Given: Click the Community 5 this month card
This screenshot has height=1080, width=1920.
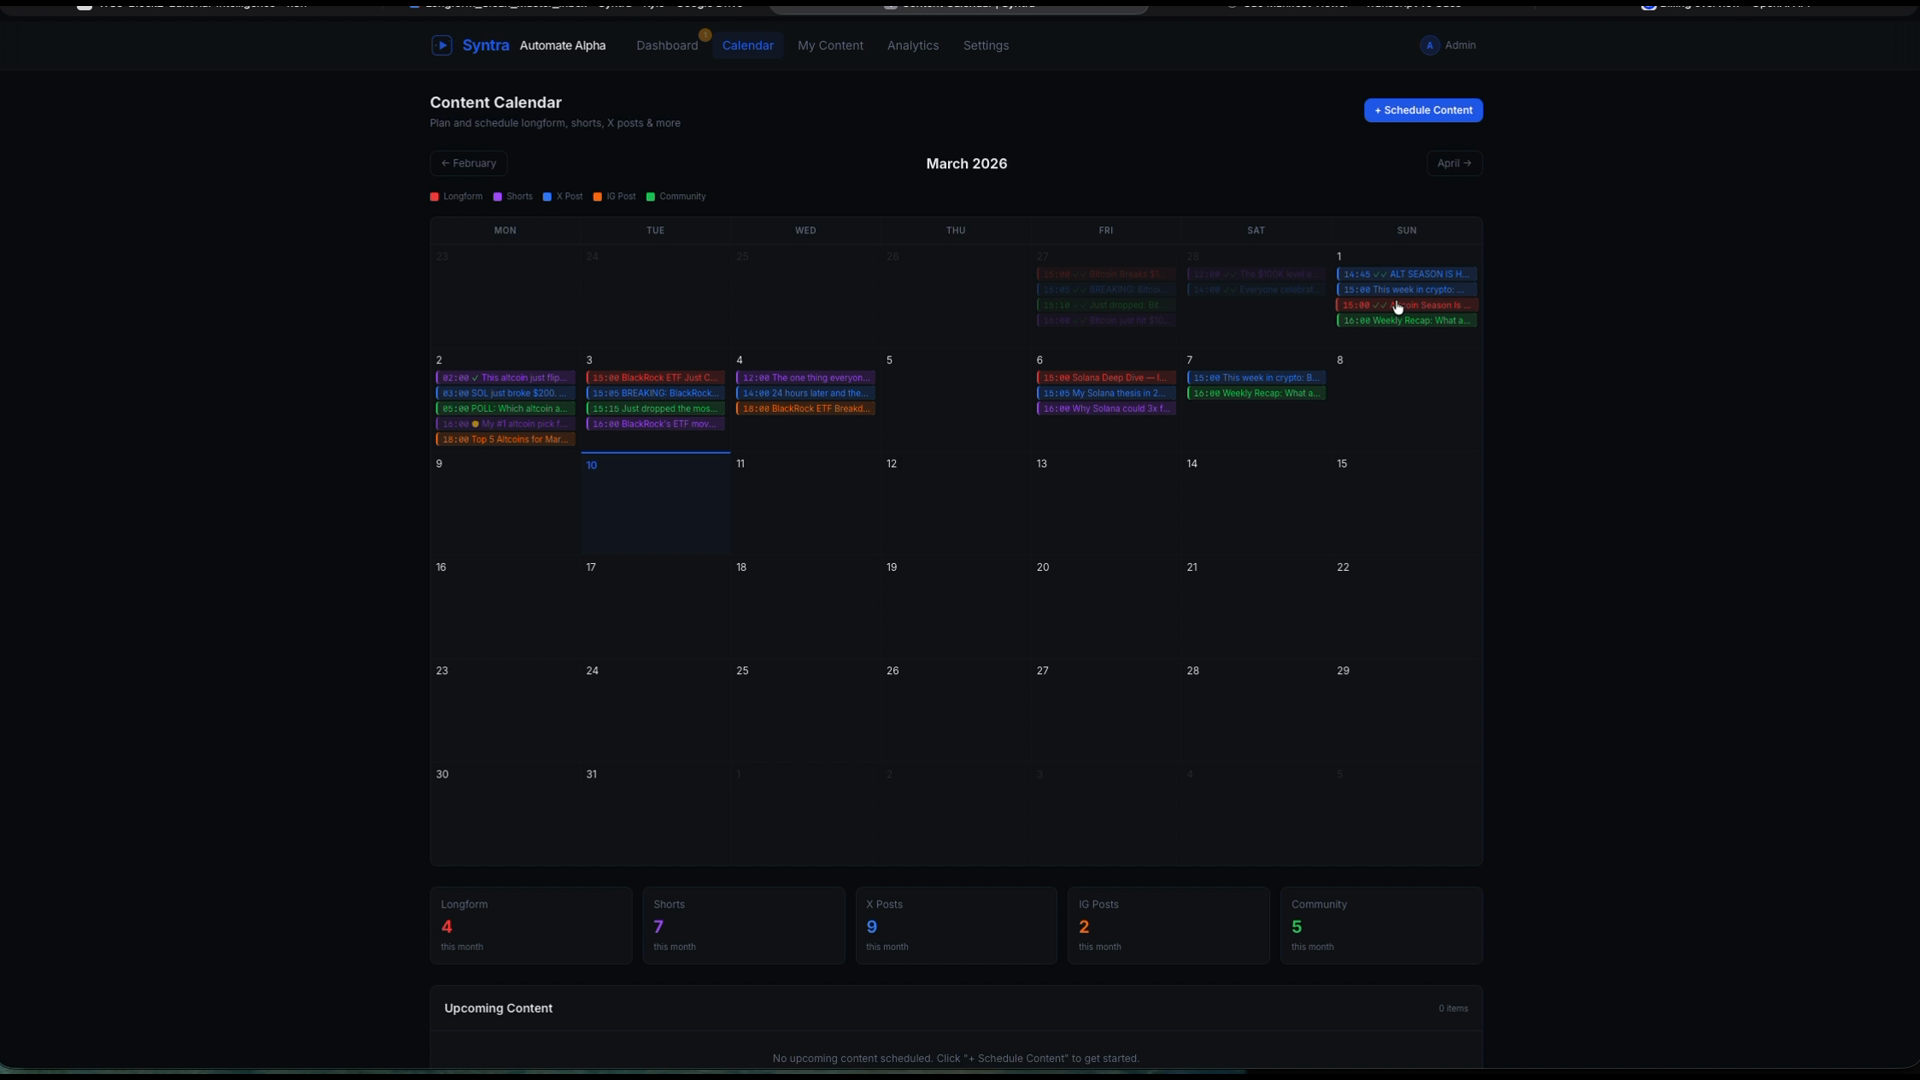Looking at the screenshot, I should [x=1381, y=925].
